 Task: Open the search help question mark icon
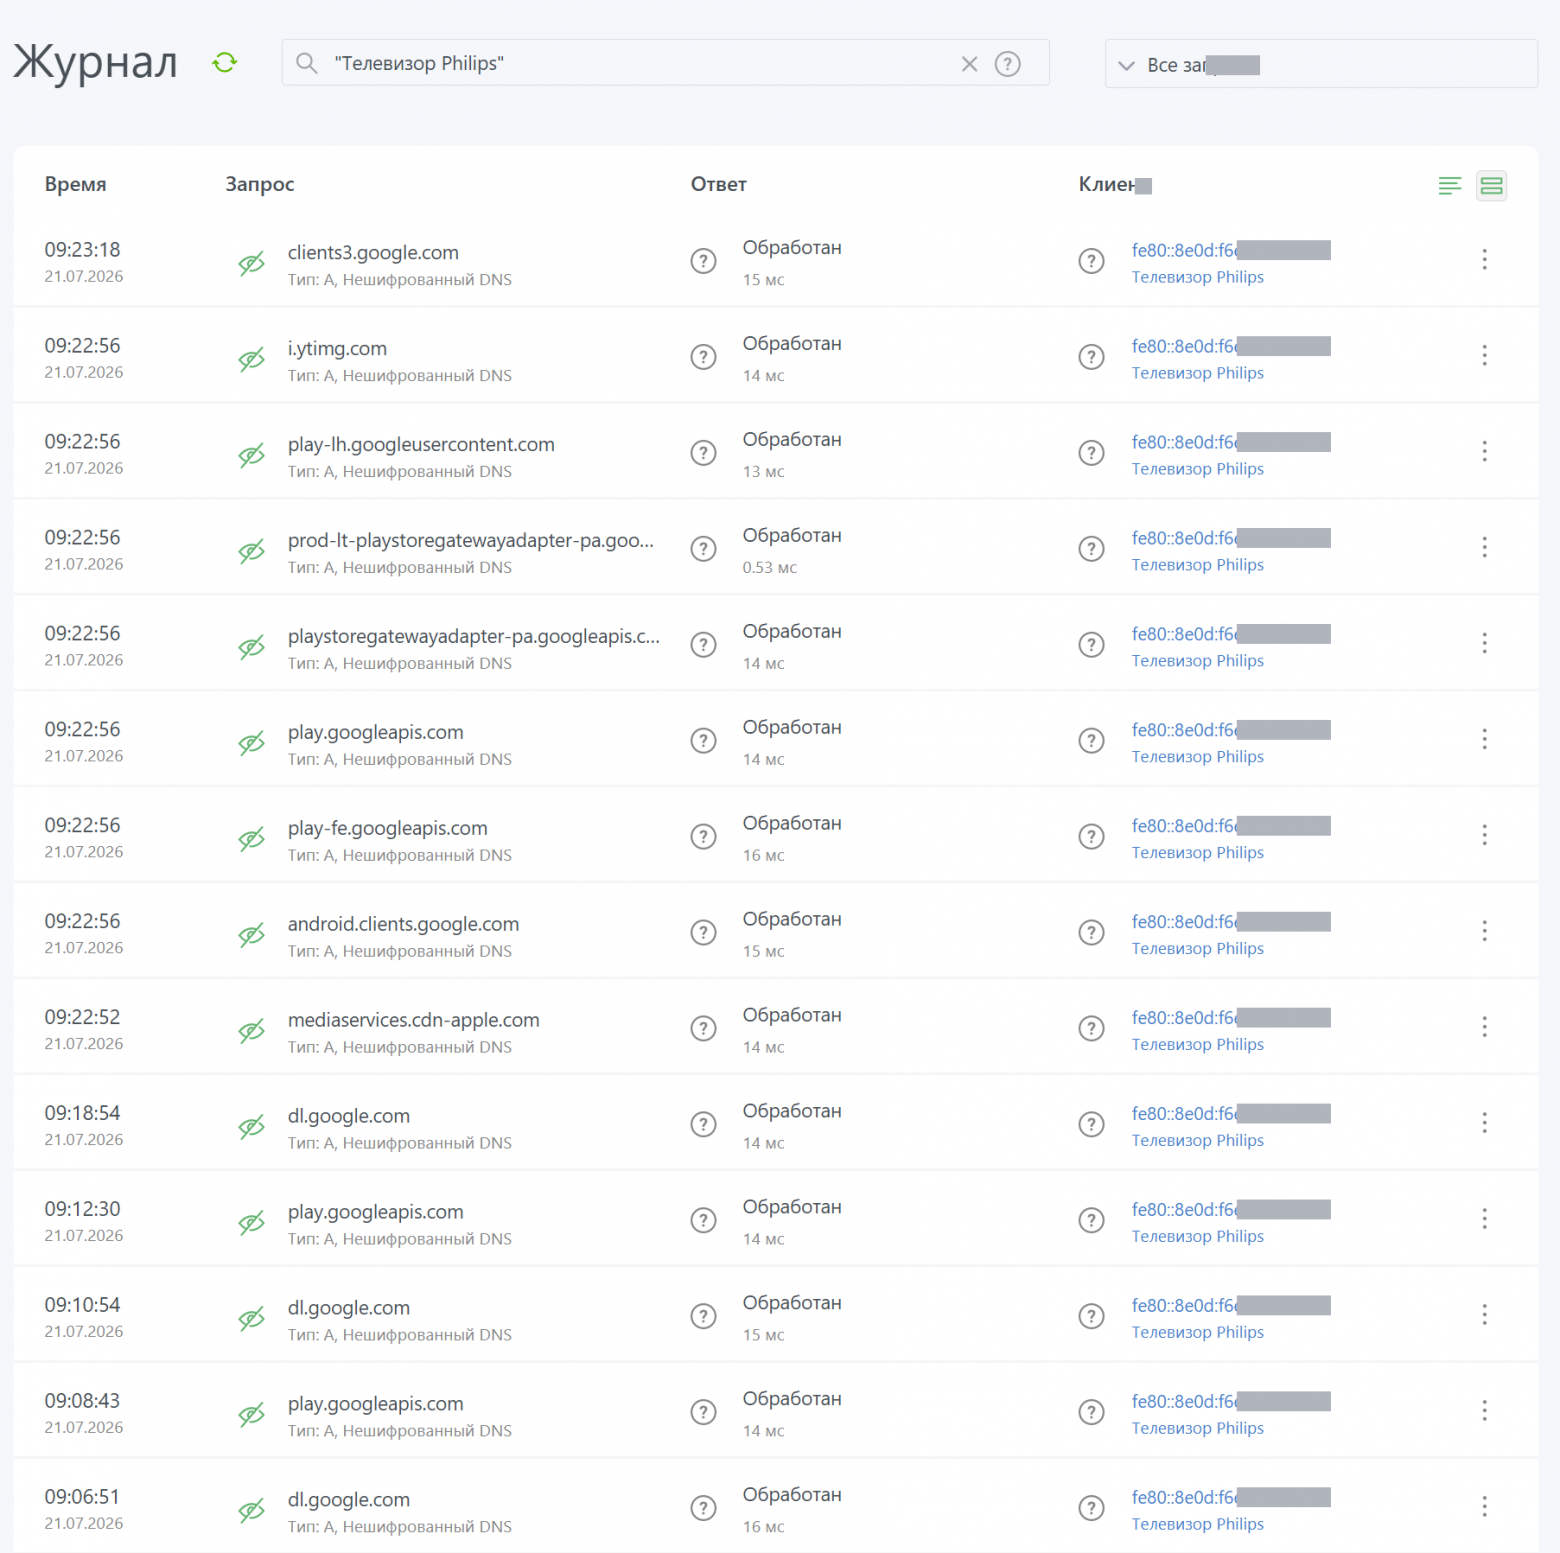pos(1007,64)
